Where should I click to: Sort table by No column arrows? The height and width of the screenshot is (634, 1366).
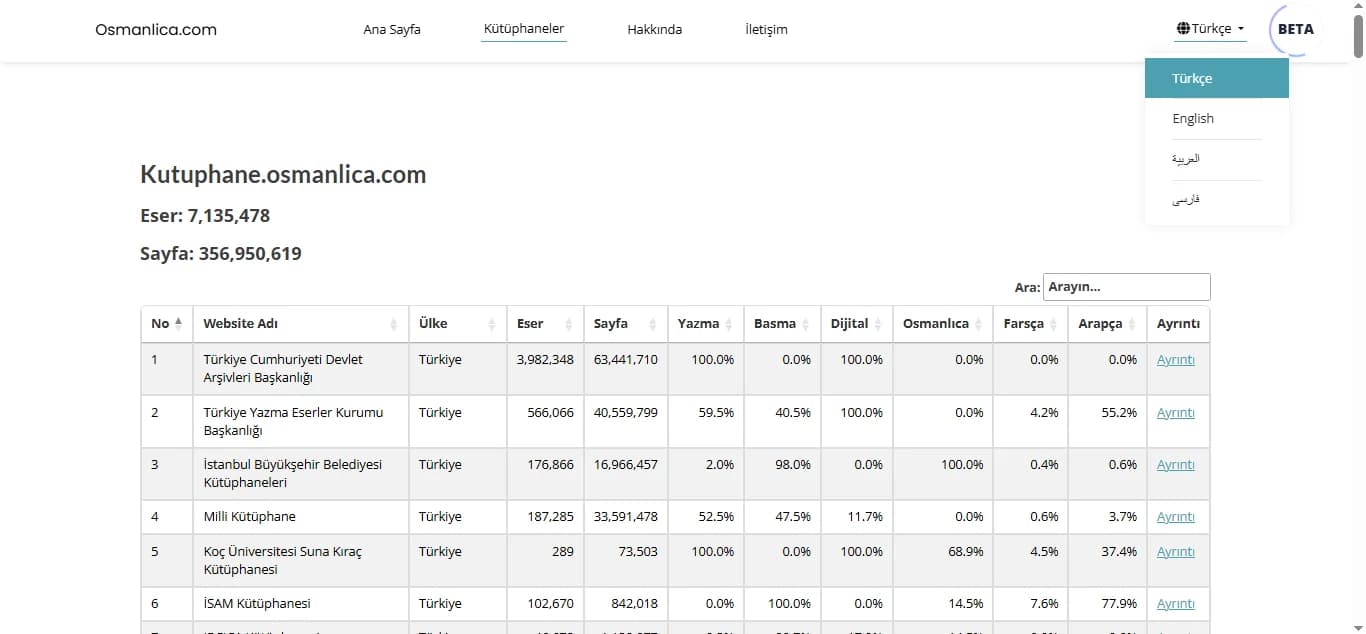179,324
